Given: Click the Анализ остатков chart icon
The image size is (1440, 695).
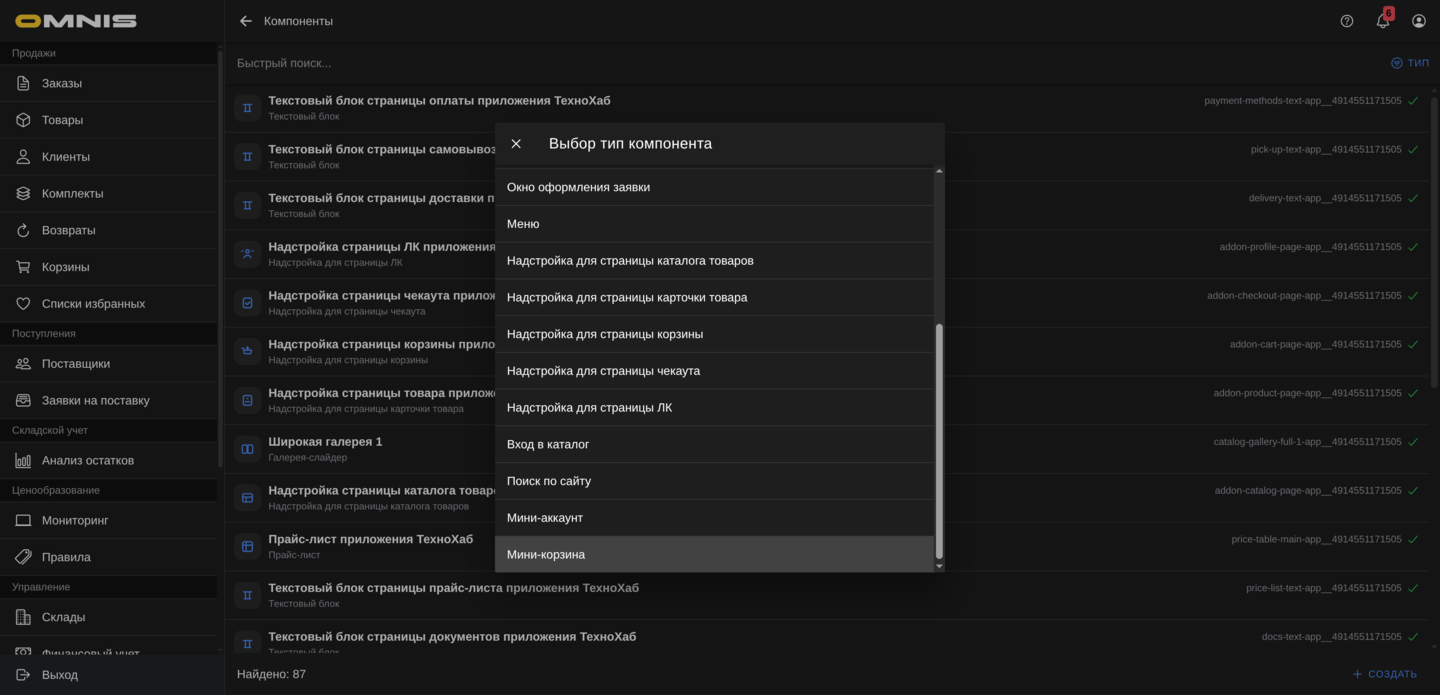Looking at the screenshot, I should (x=23, y=461).
